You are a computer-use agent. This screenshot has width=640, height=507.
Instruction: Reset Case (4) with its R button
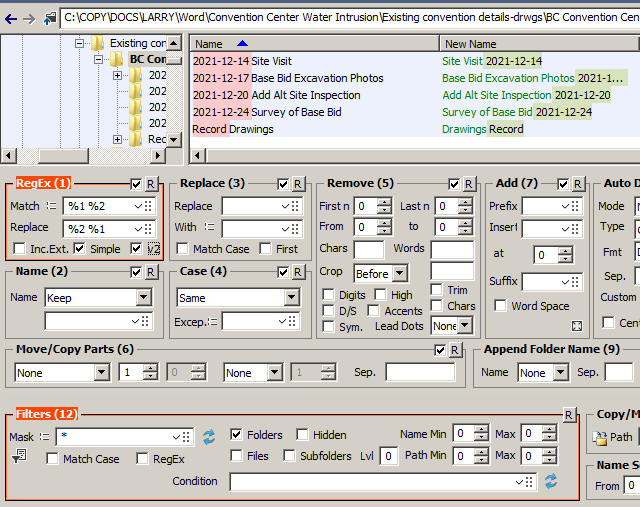298,272
